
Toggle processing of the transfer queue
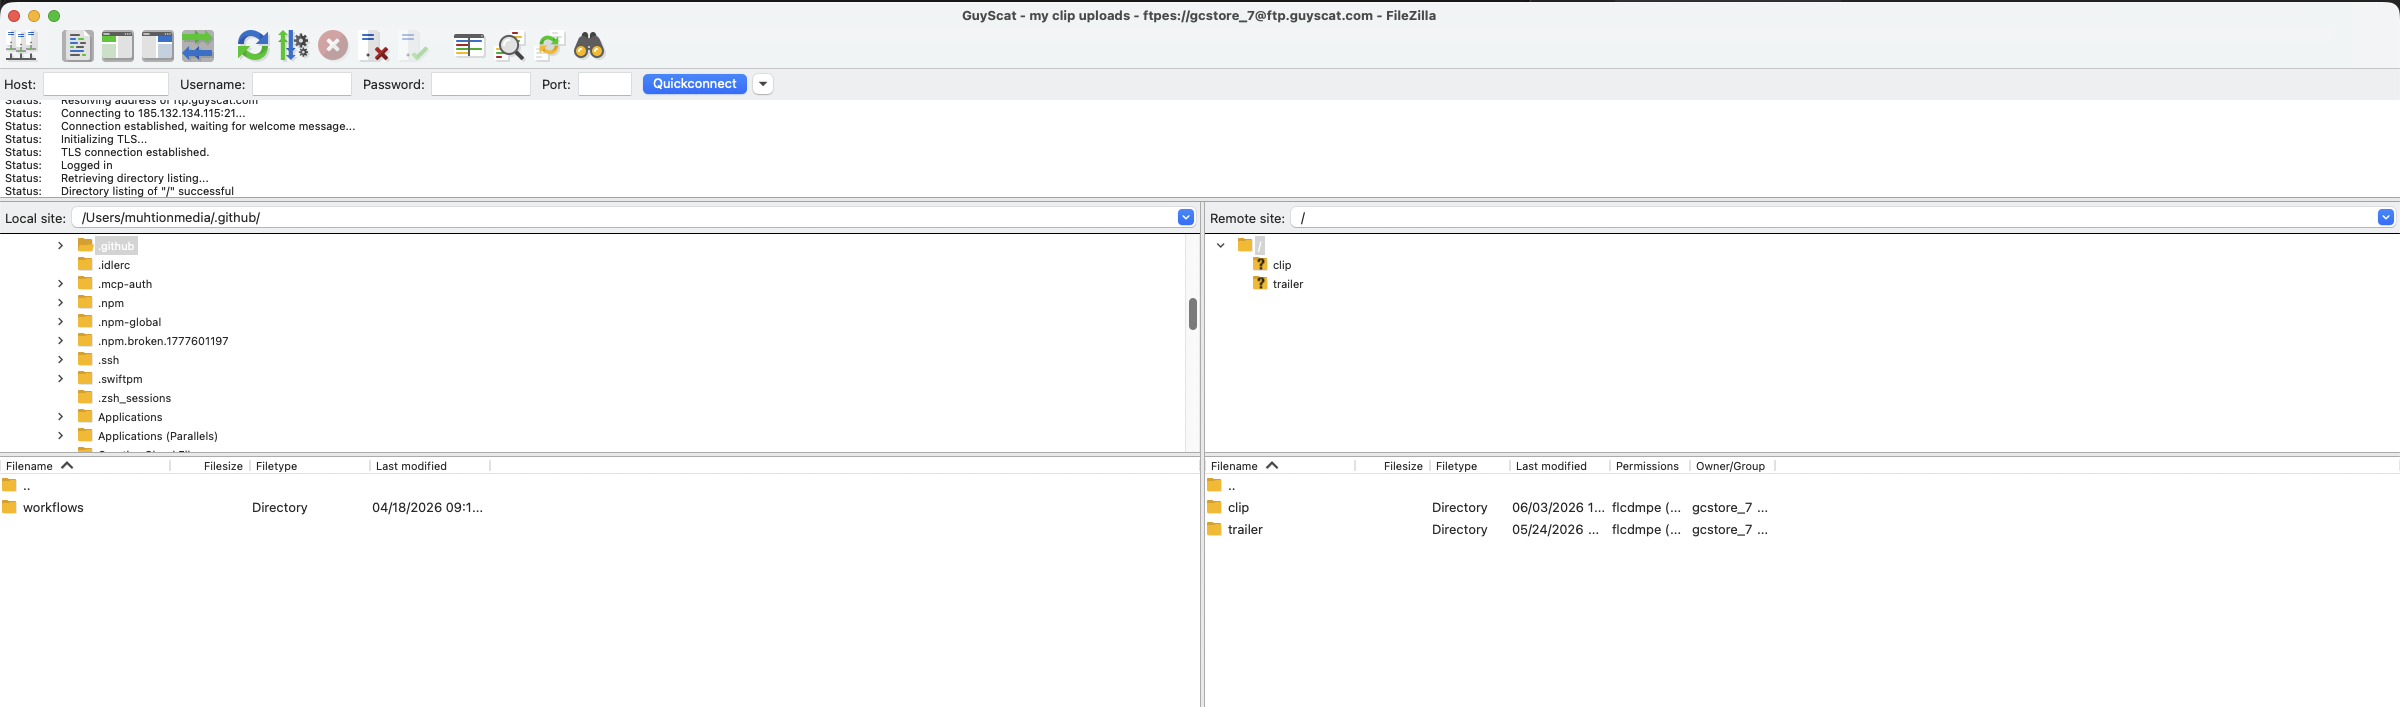293,45
